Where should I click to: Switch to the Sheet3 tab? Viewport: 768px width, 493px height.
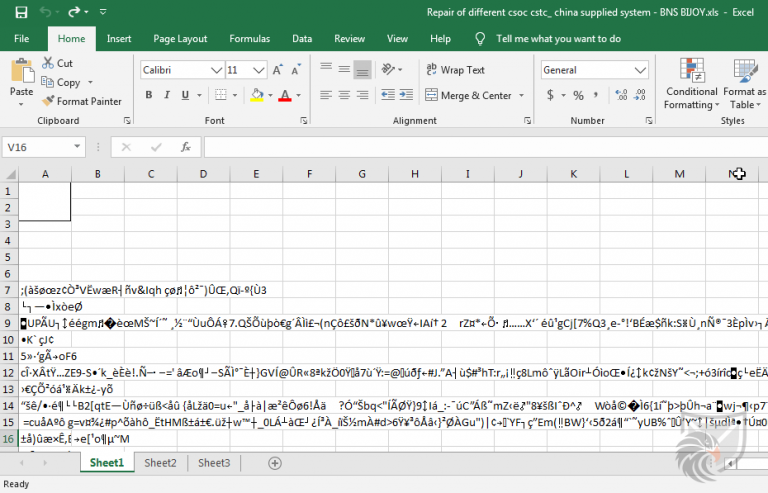(x=214, y=463)
